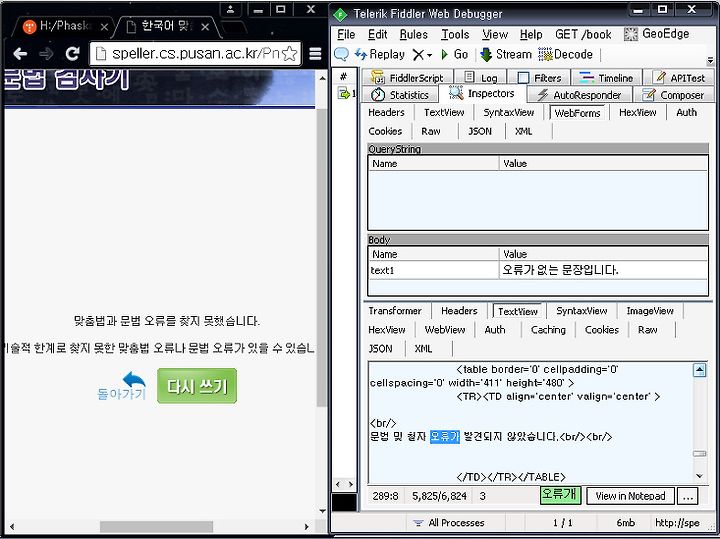Click the green 다시 쓰기 button
This screenshot has width=720, height=539.
[197, 386]
